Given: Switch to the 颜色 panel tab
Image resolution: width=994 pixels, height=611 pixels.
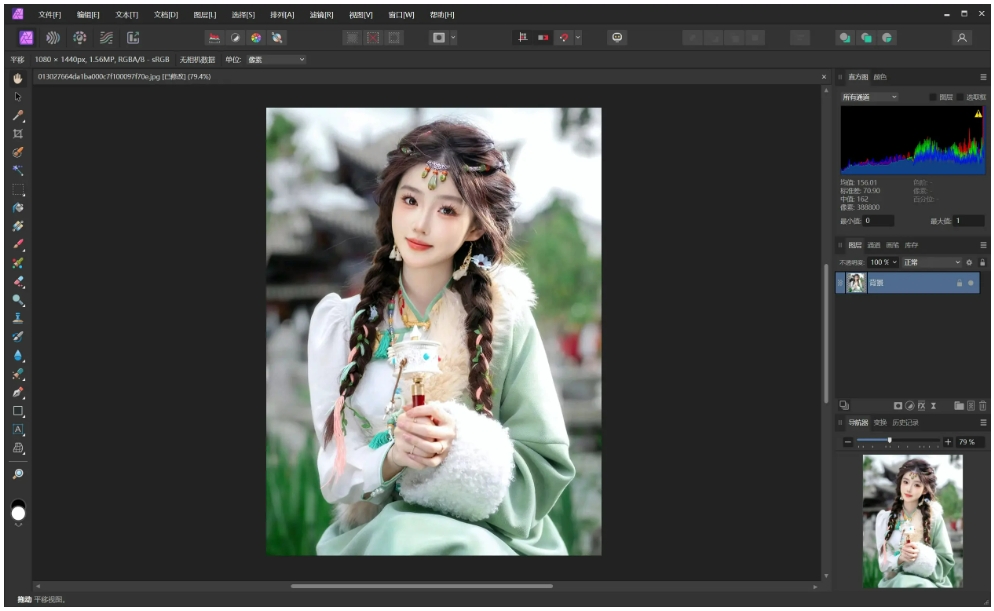Looking at the screenshot, I should tap(880, 77).
